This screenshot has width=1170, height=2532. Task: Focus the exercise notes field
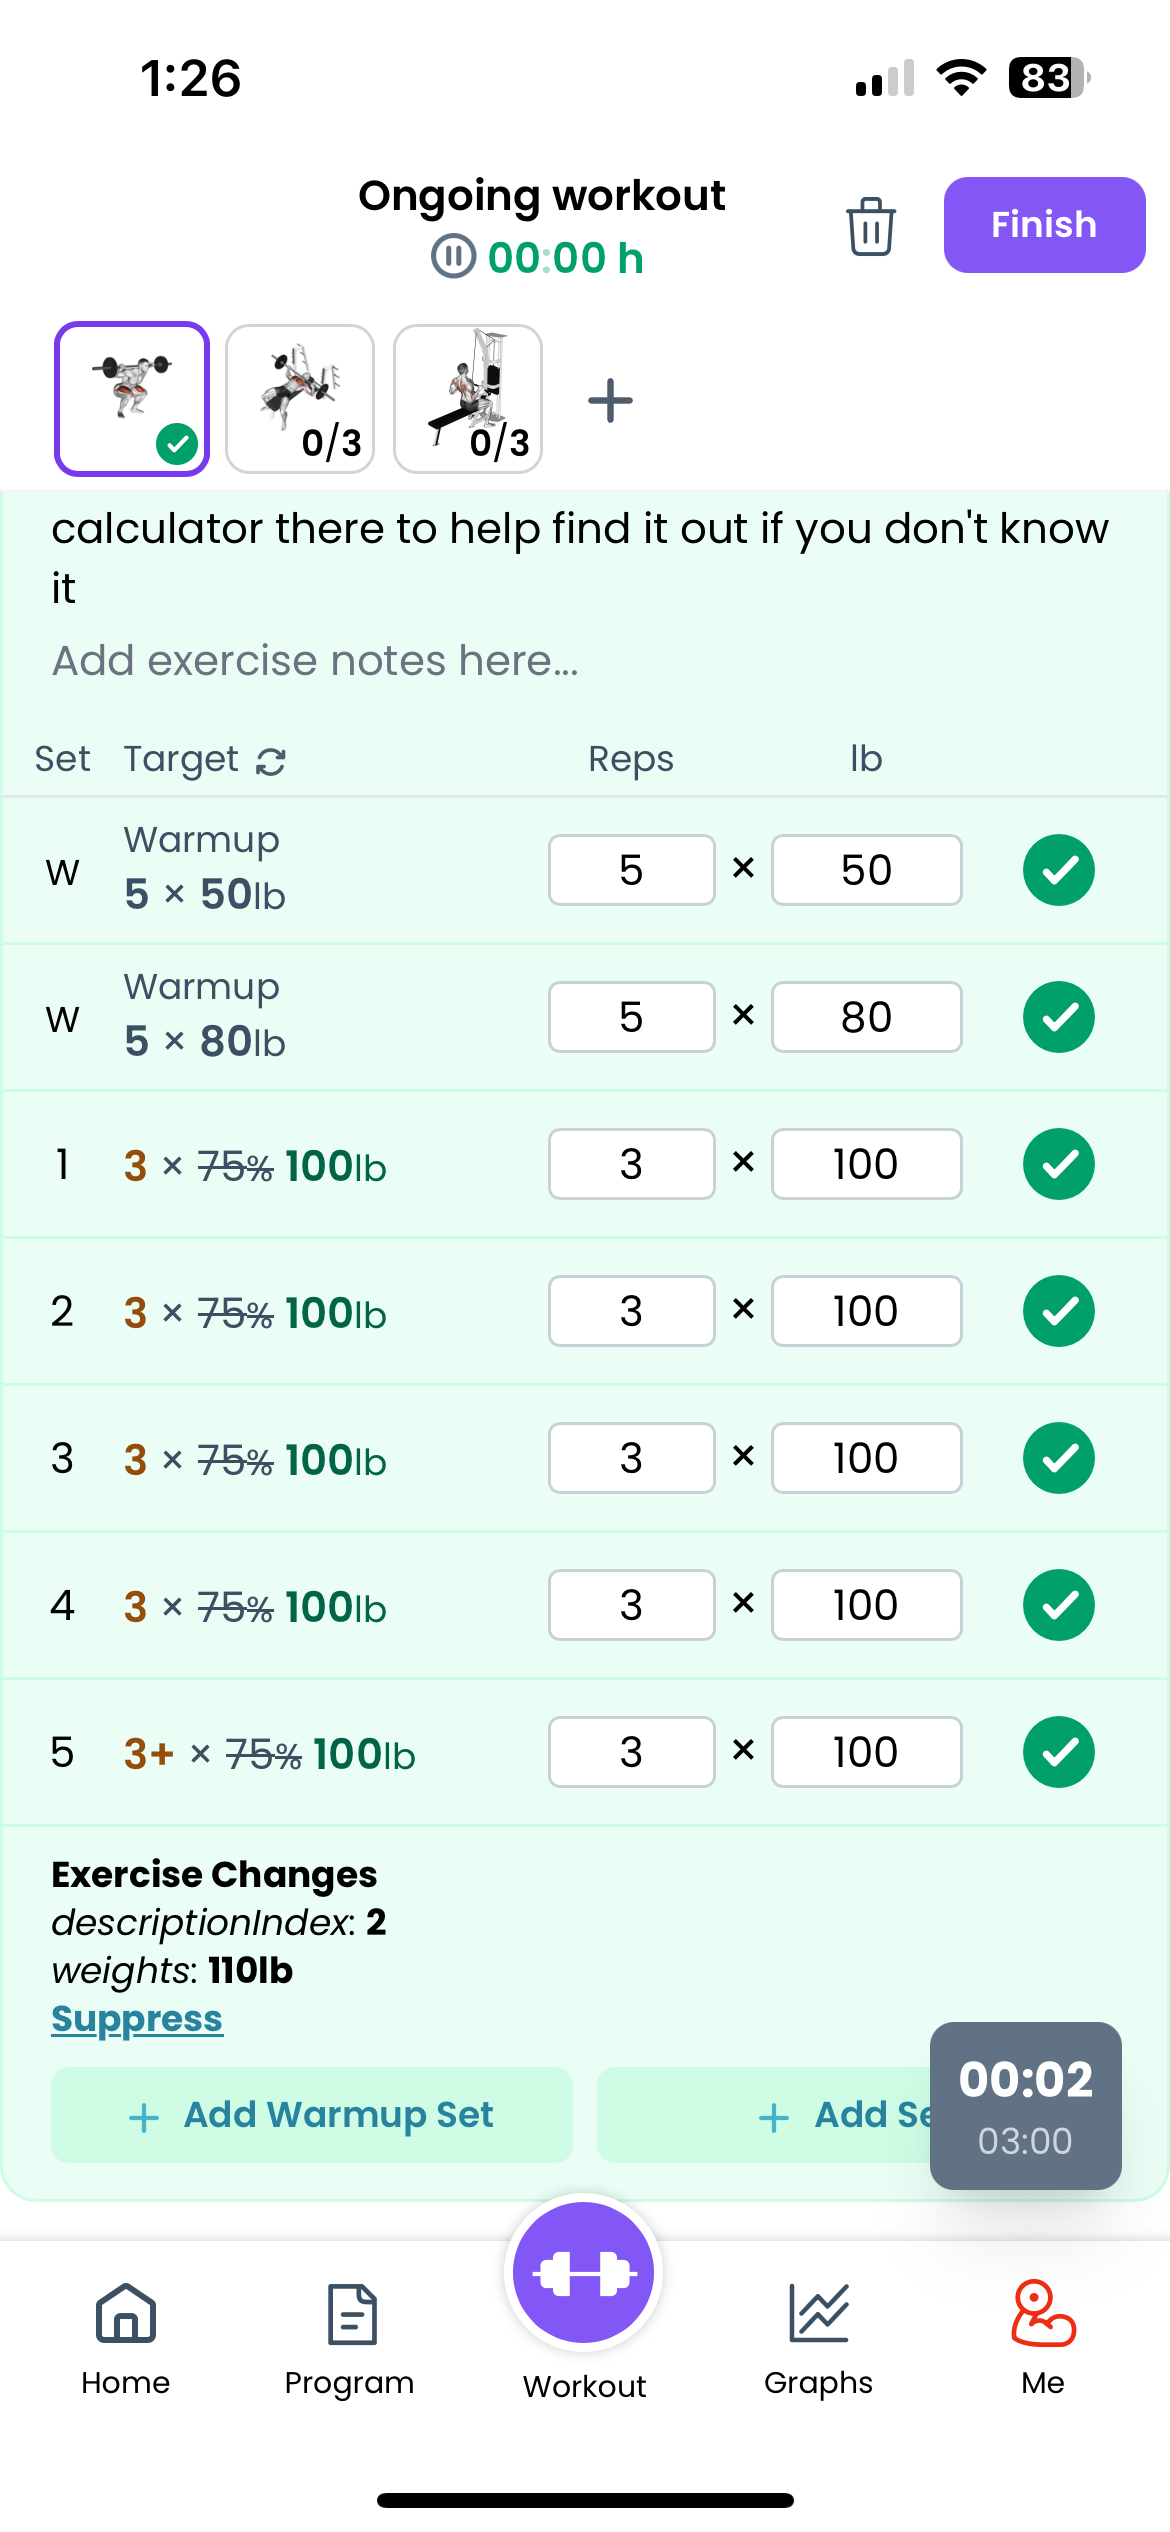click(316, 661)
